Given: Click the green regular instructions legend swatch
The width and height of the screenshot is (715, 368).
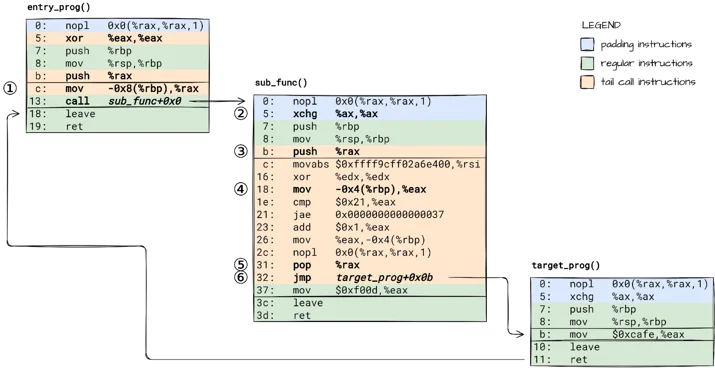Looking at the screenshot, I should [587, 63].
